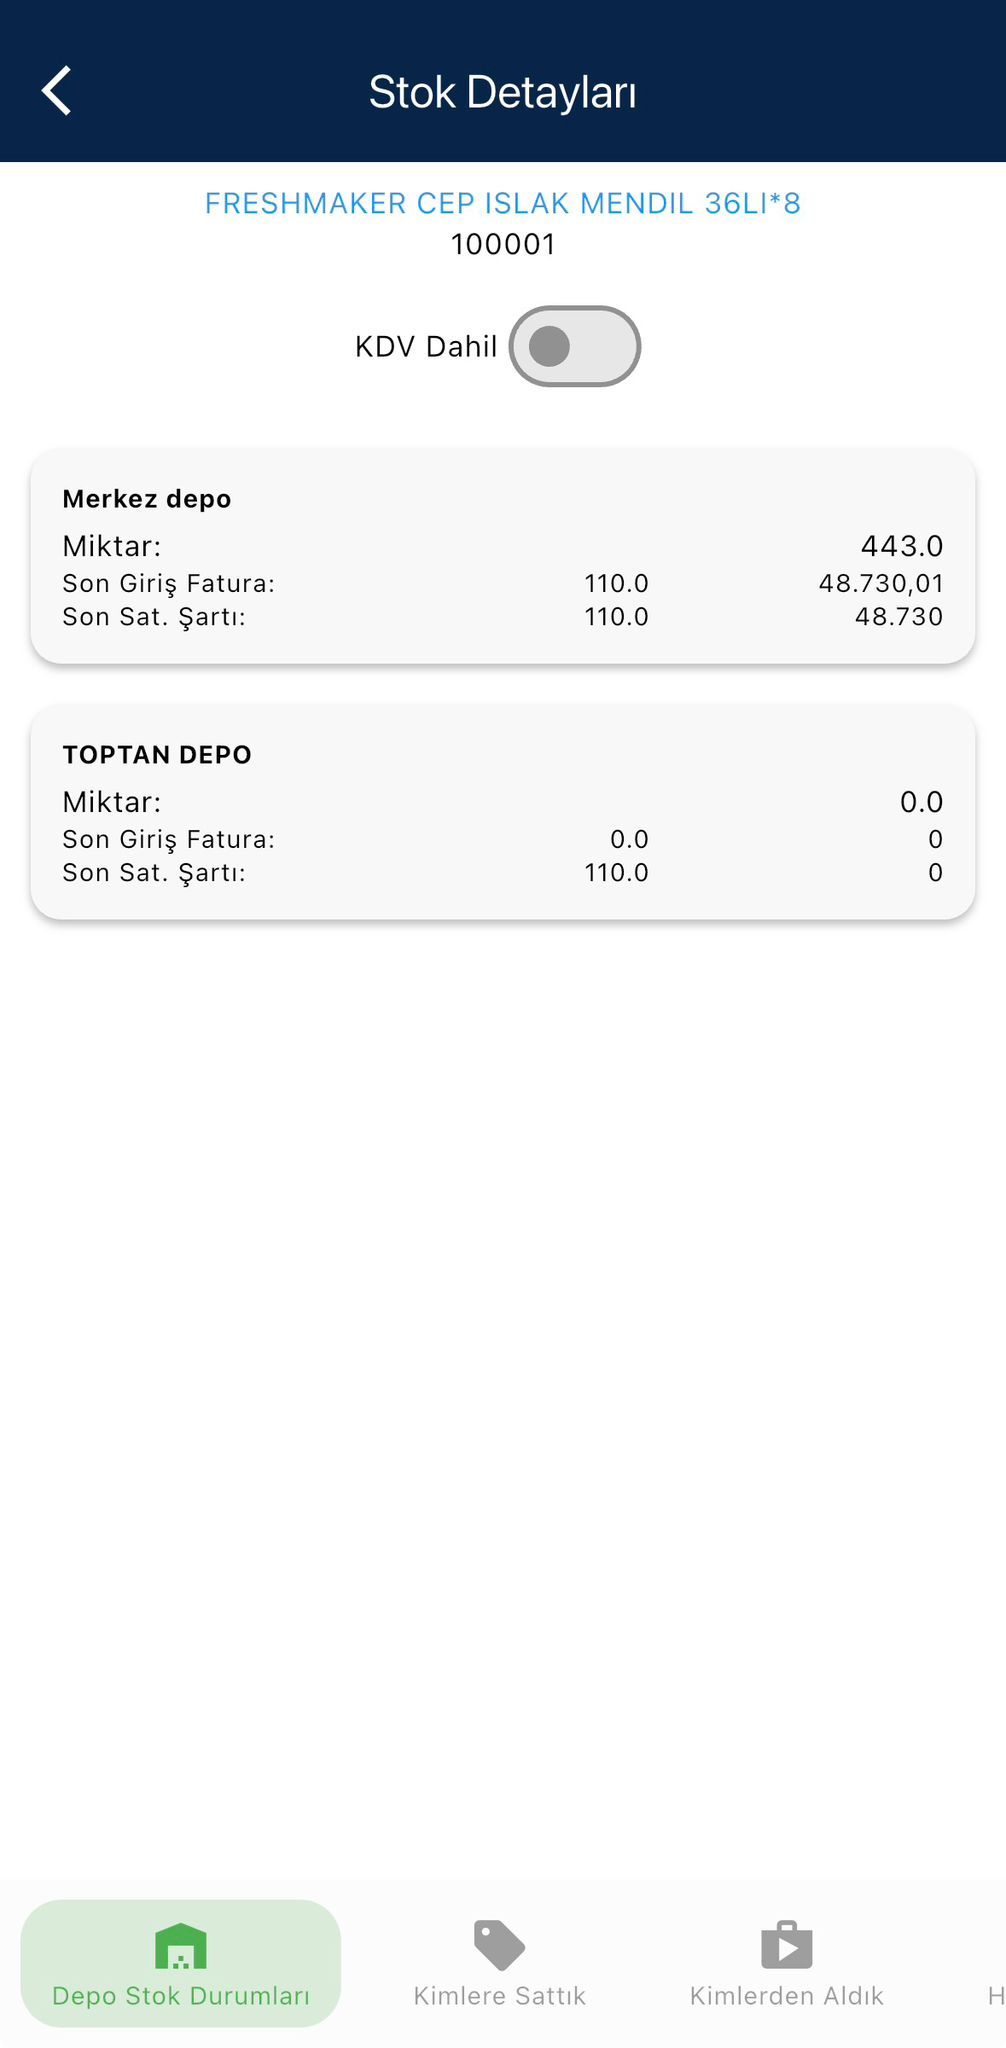Tap the price tag icon
This screenshot has height=2048, width=1006.
(x=499, y=1945)
